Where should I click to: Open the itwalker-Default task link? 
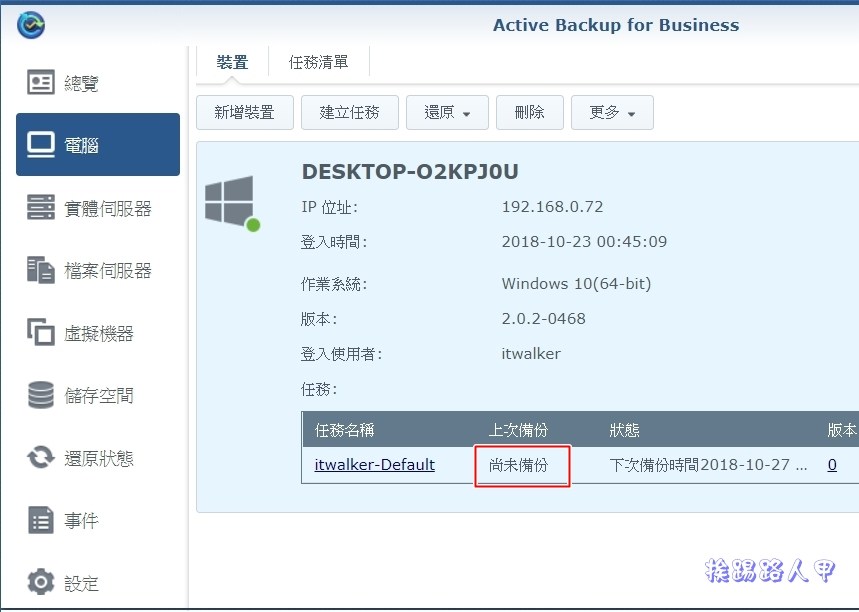[x=375, y=465]
